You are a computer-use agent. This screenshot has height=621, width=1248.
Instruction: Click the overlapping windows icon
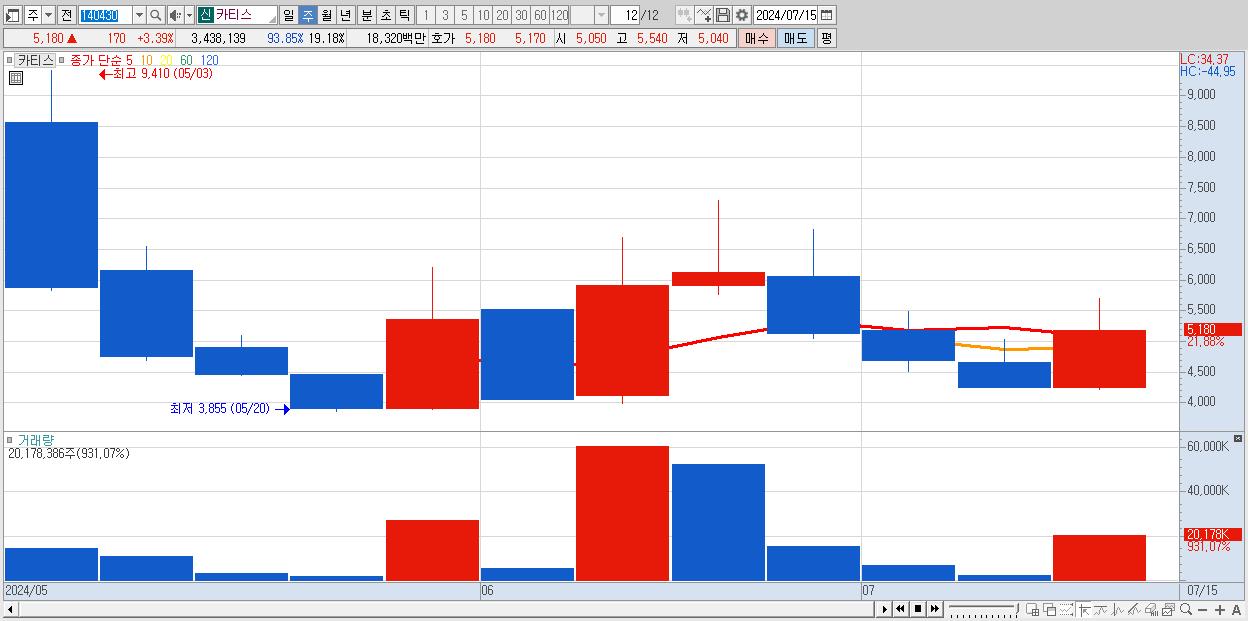(x=1050, y=609)
